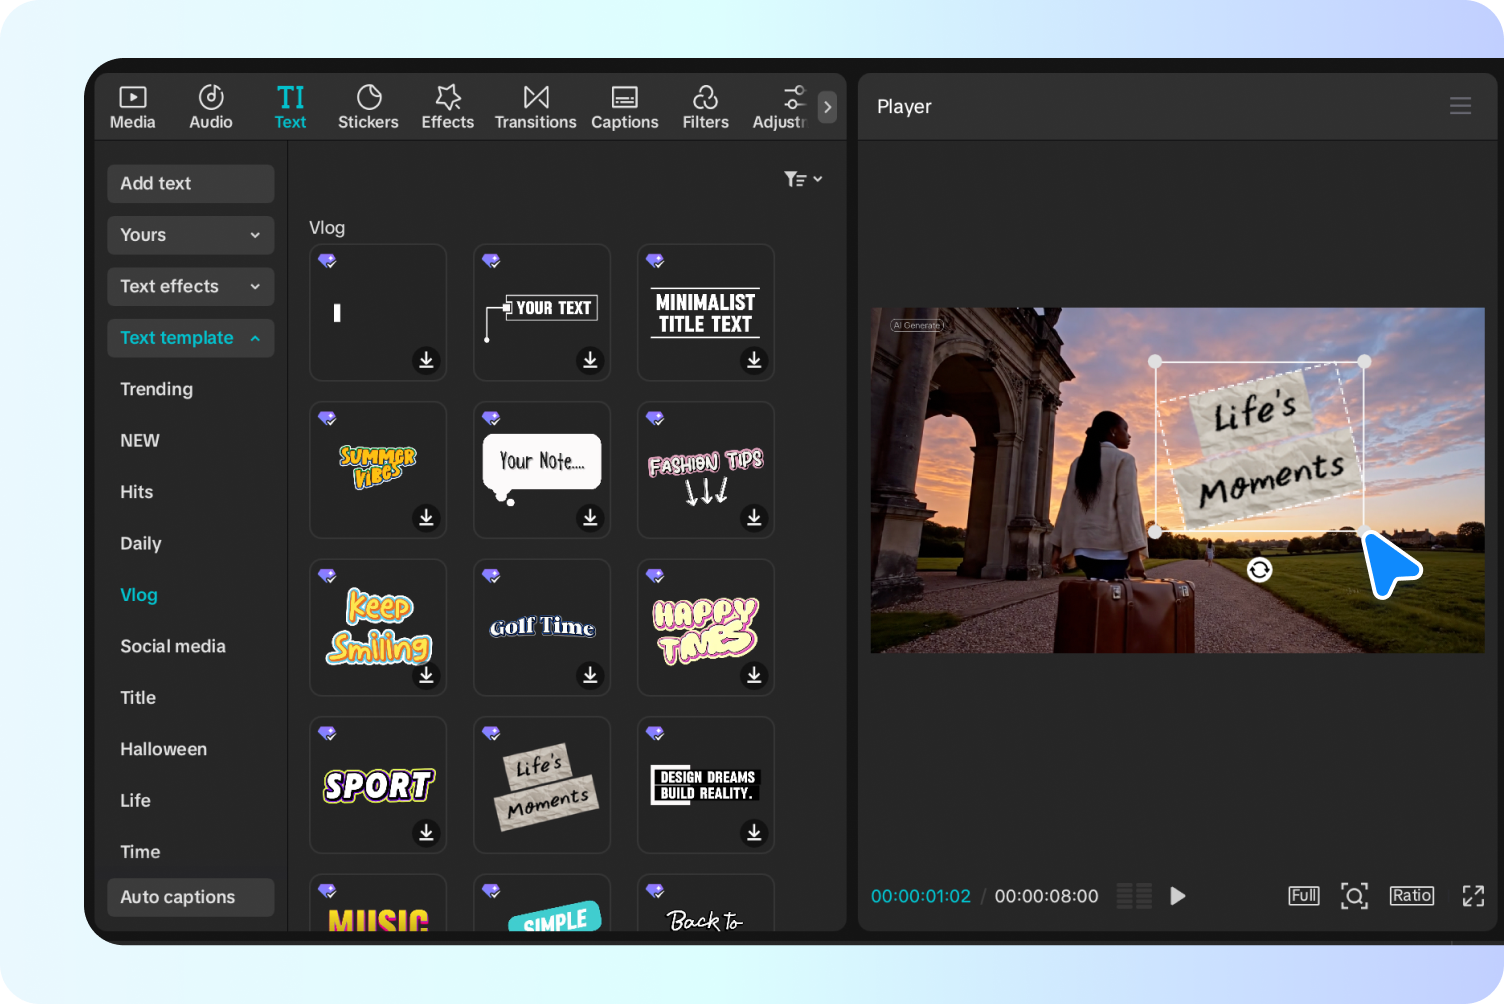The width and height of the screenshot is (1504, 1004).
Task: Expand the Text effects dropdown
Action: click(x=190, y=286)
